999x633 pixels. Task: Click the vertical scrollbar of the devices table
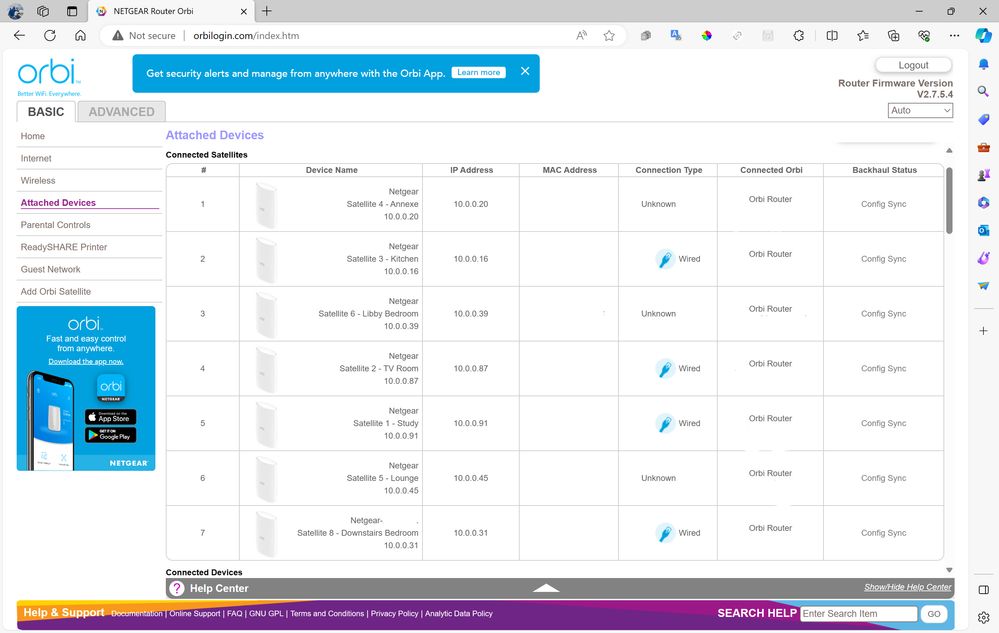click(948, 200)
